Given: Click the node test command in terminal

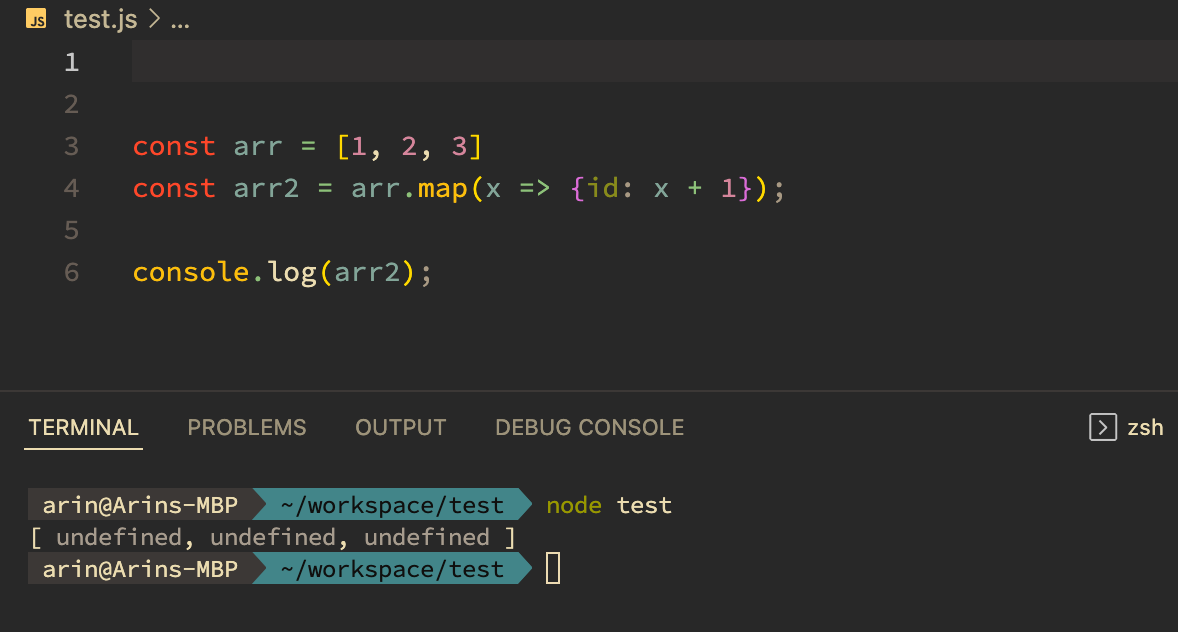Looking at the screenshot, I should (609, 505).
